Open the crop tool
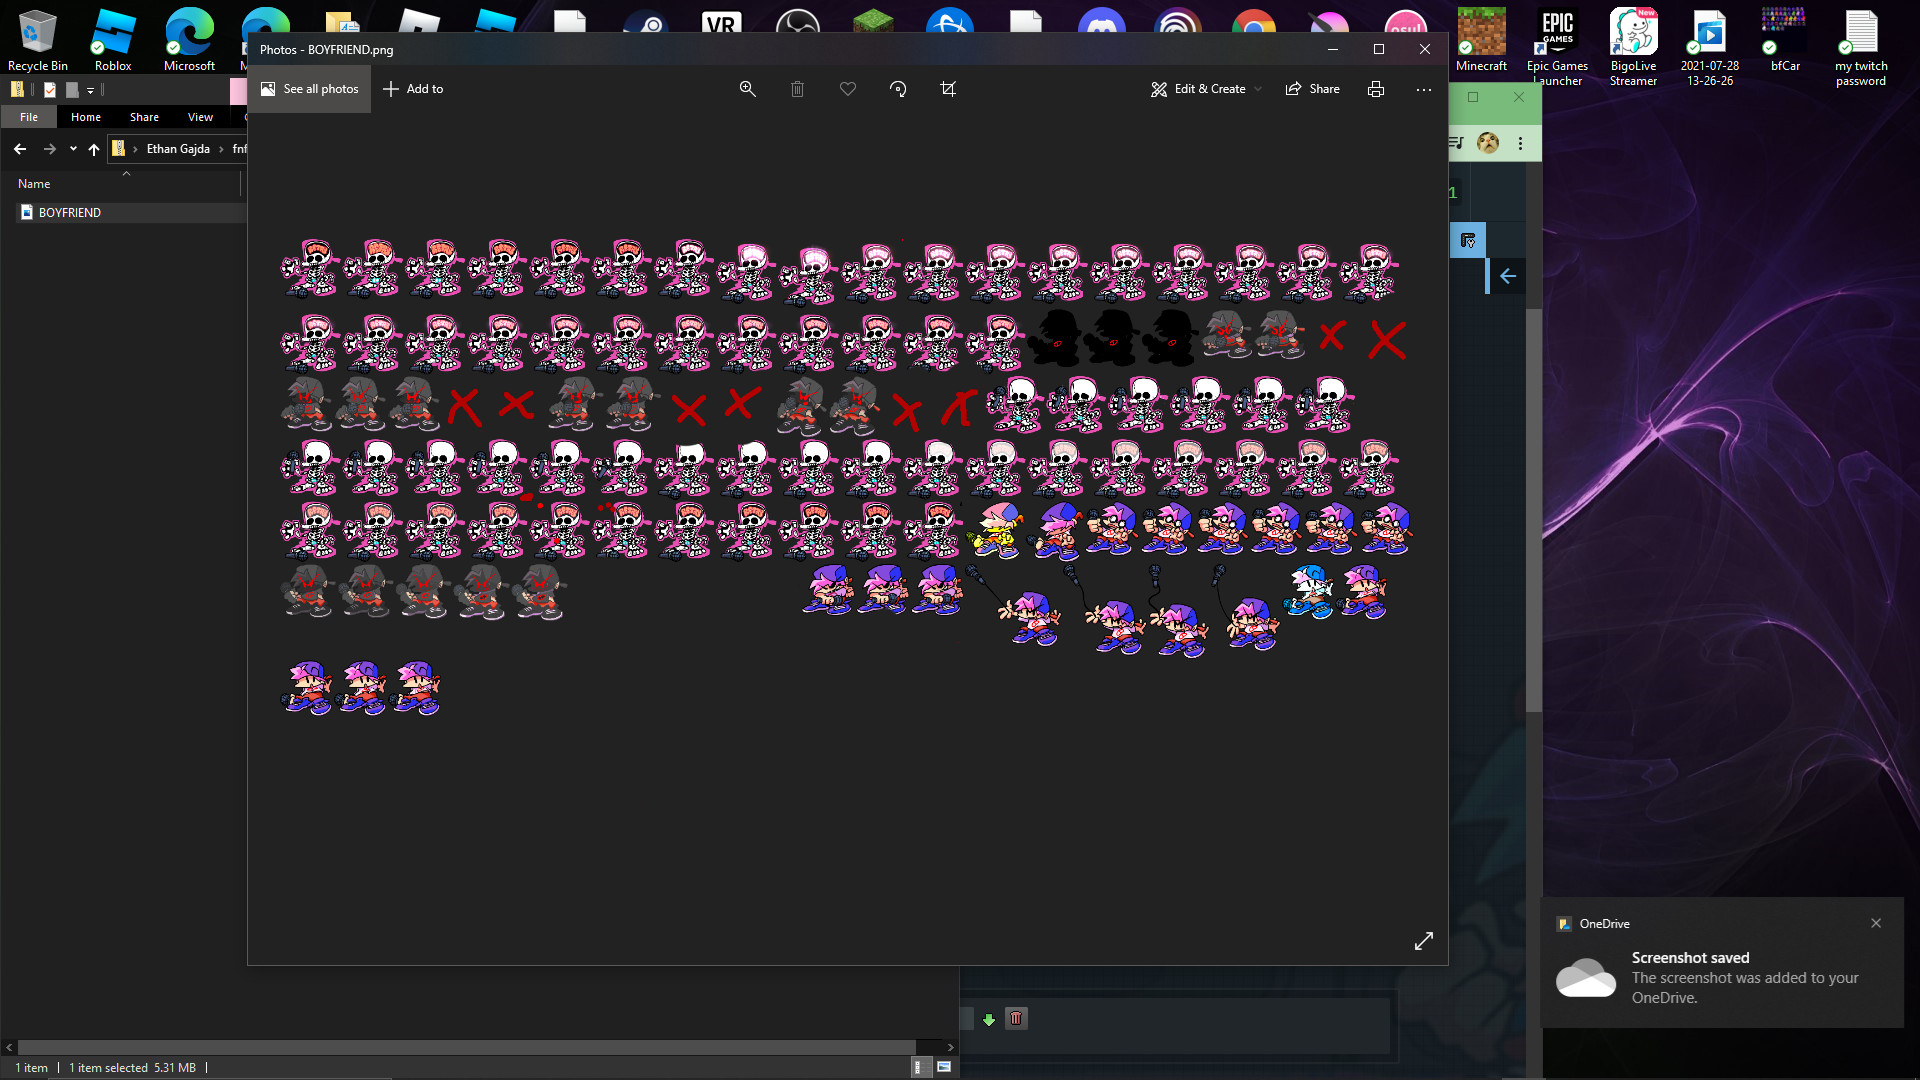1920x1080 pixels. click(x=948, y=89)
